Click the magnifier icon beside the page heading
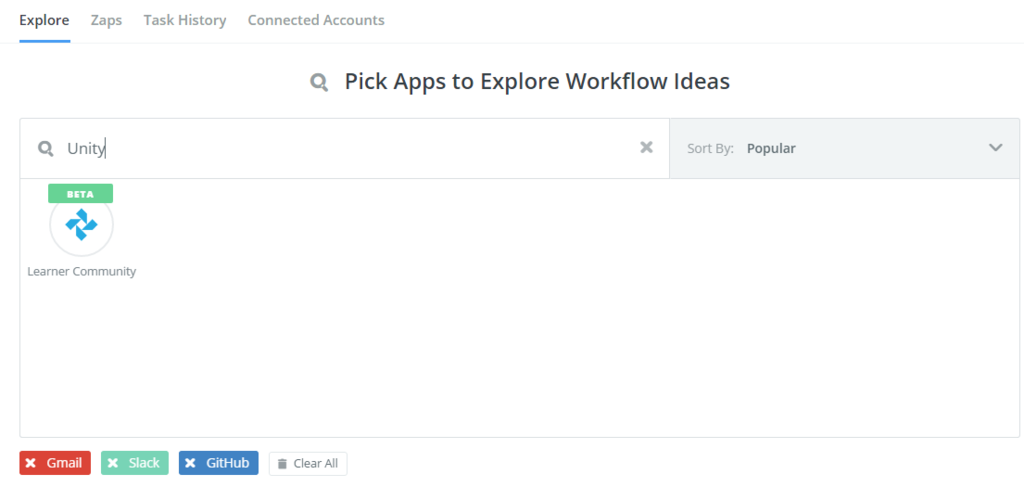 coord(319,82)
